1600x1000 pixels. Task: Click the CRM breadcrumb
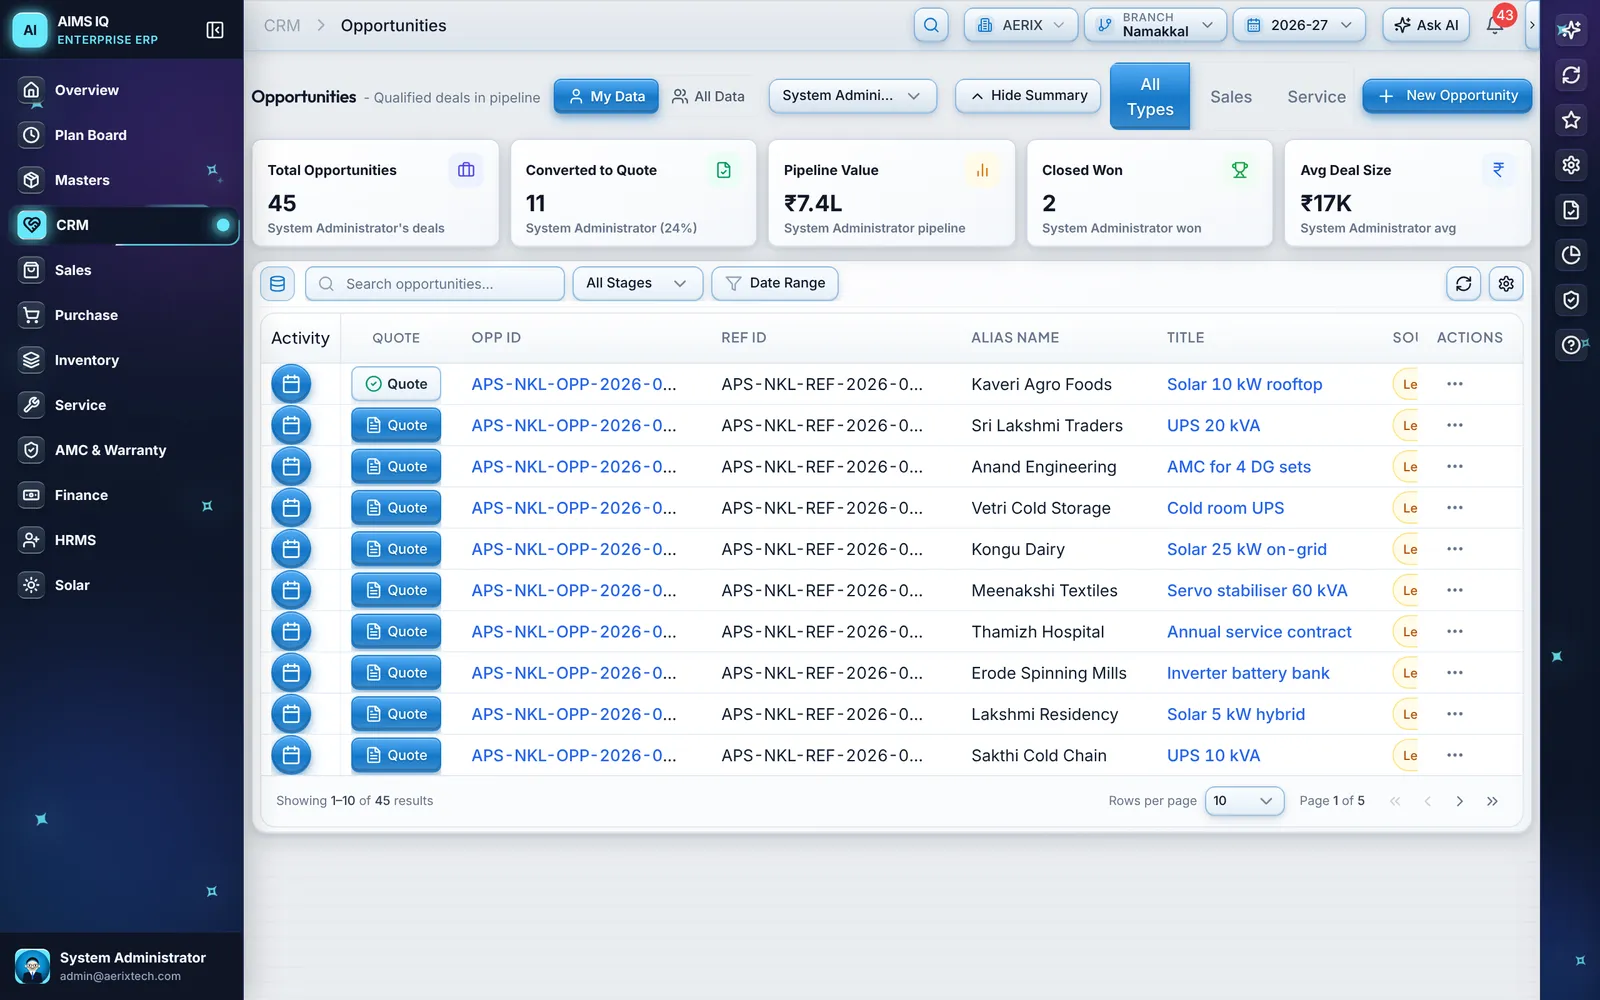click(282, 26)
